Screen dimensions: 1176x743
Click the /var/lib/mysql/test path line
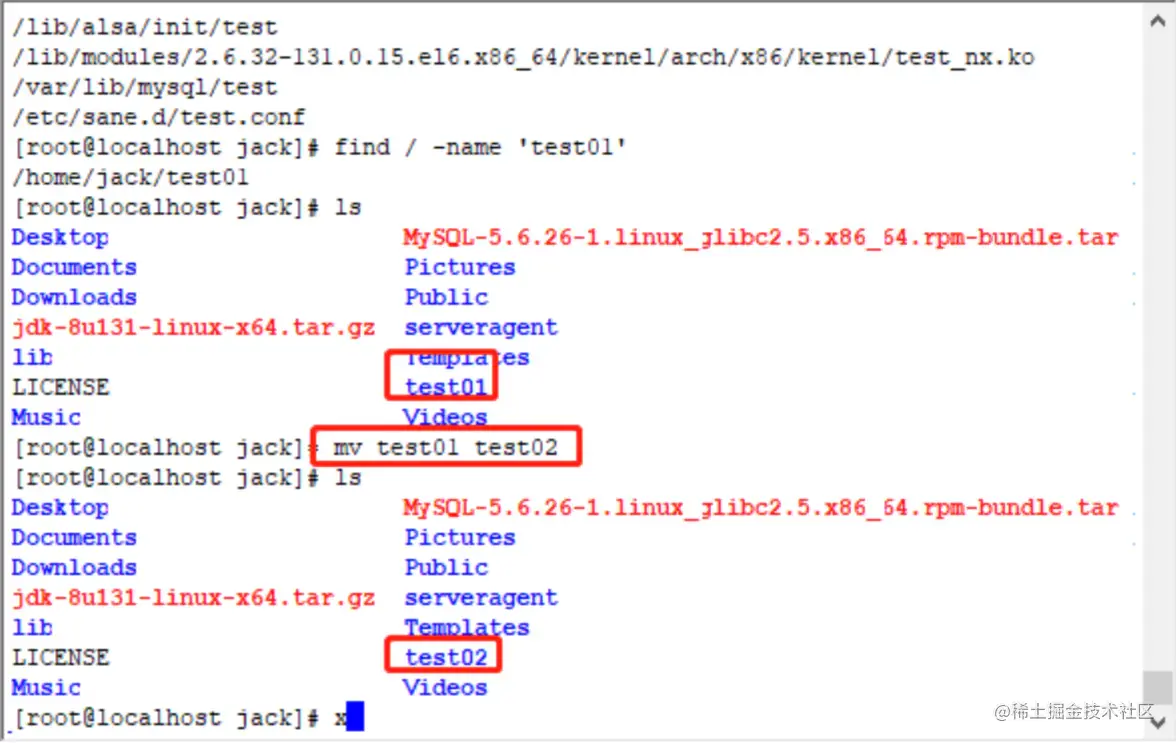(x=145, y=87)
